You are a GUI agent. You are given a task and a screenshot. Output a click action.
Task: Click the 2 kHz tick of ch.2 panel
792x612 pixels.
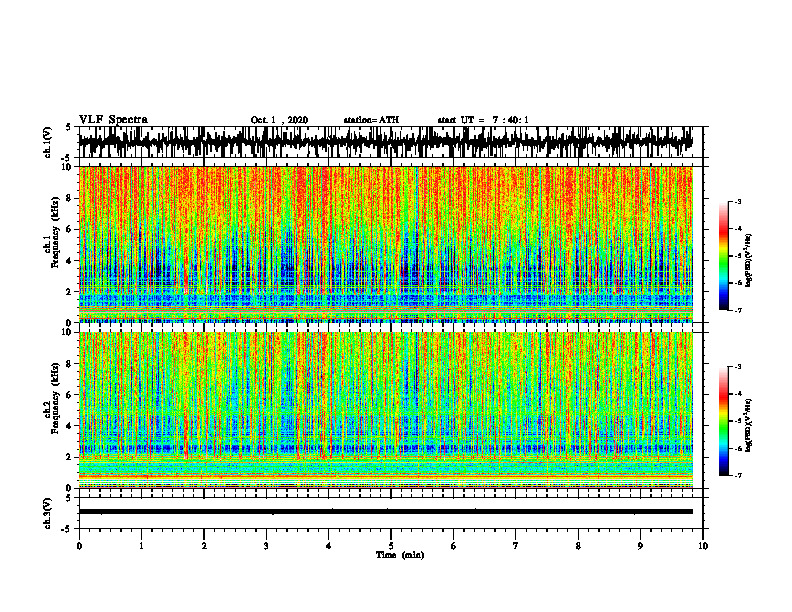(x=70, y=457)
